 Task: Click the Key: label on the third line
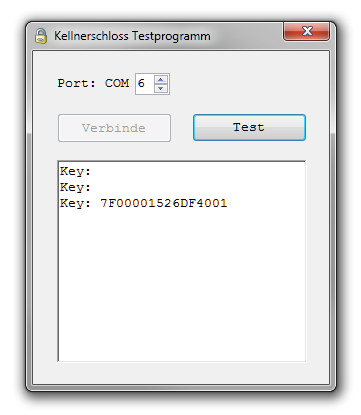pos(75,203)
